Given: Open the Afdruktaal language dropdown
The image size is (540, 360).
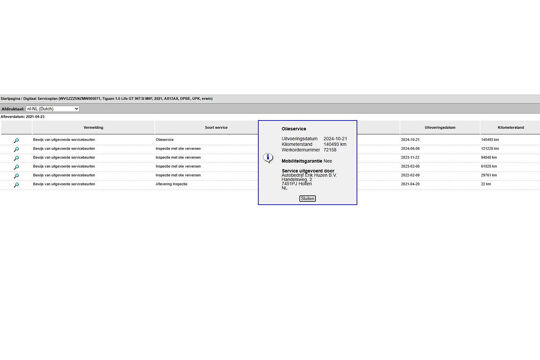Looking at the screenshot, I should 53,109.
